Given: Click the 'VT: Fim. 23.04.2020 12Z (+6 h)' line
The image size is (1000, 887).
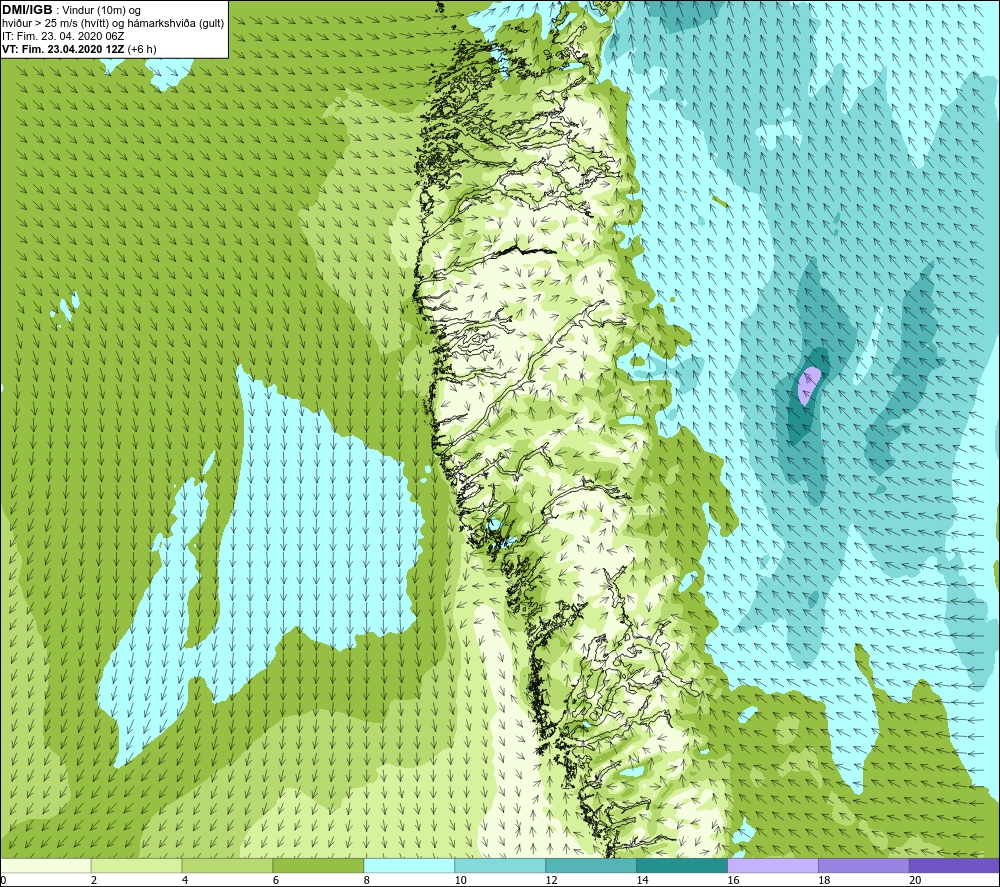Looking at the screenshot, I should [79, 49].
